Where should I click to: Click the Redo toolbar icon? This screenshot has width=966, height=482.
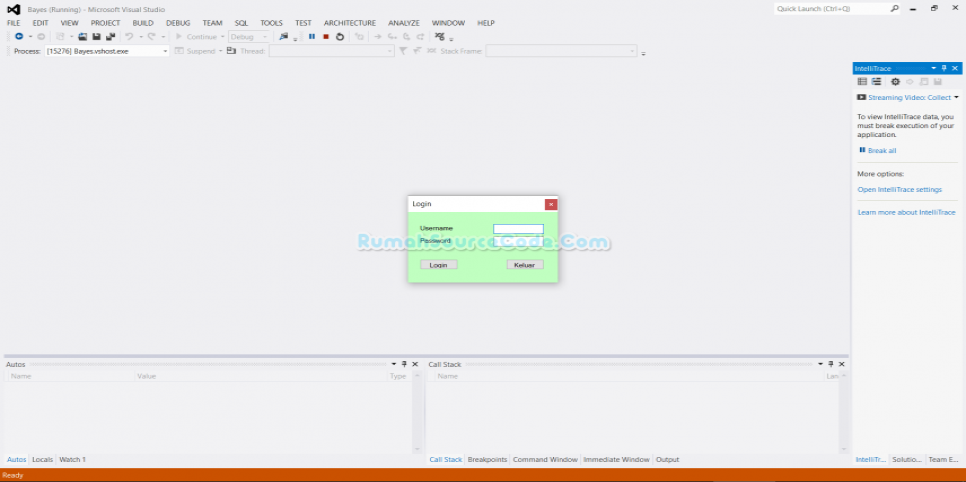pyautogui.click(x=151, y=36)
